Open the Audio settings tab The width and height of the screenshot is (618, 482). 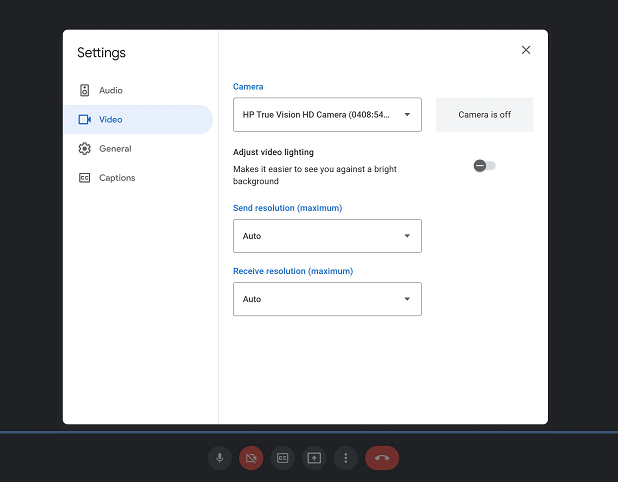pyautogui.click(x=138, y=90)
